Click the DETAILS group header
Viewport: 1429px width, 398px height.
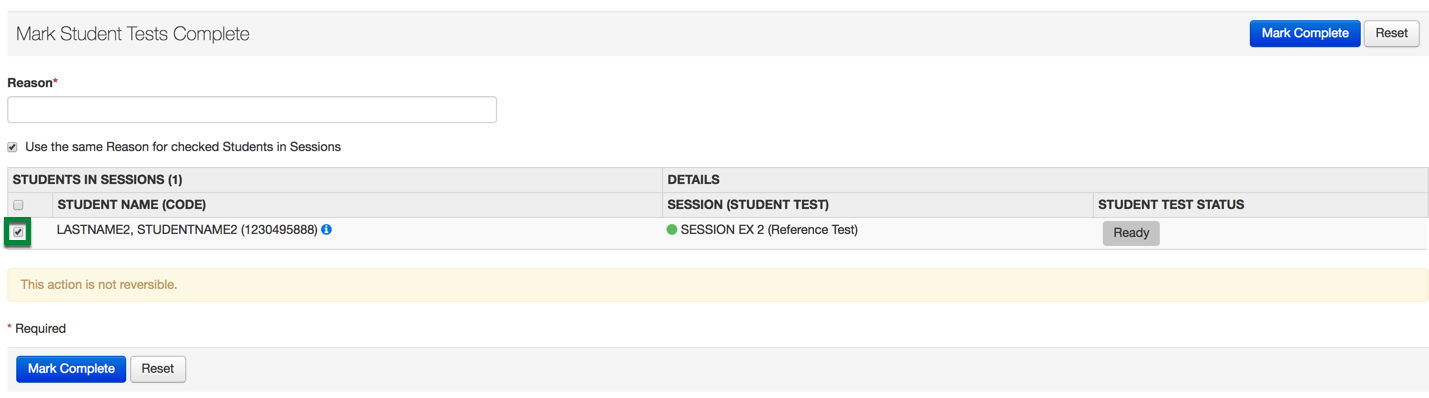[x=694, y=180]
